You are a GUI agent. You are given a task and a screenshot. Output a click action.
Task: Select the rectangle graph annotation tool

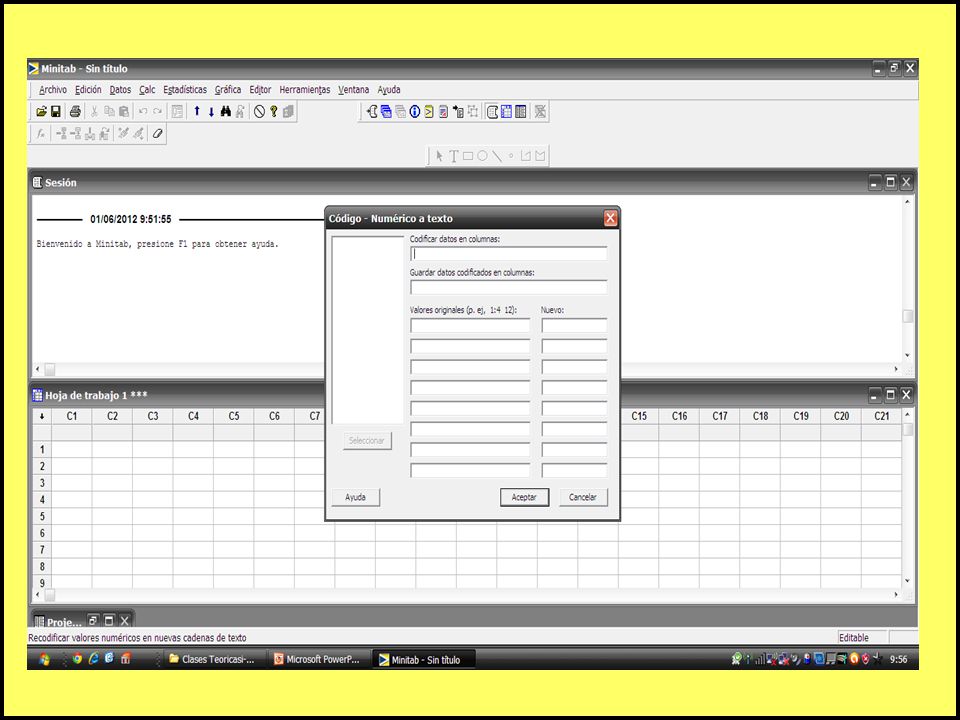468,156
